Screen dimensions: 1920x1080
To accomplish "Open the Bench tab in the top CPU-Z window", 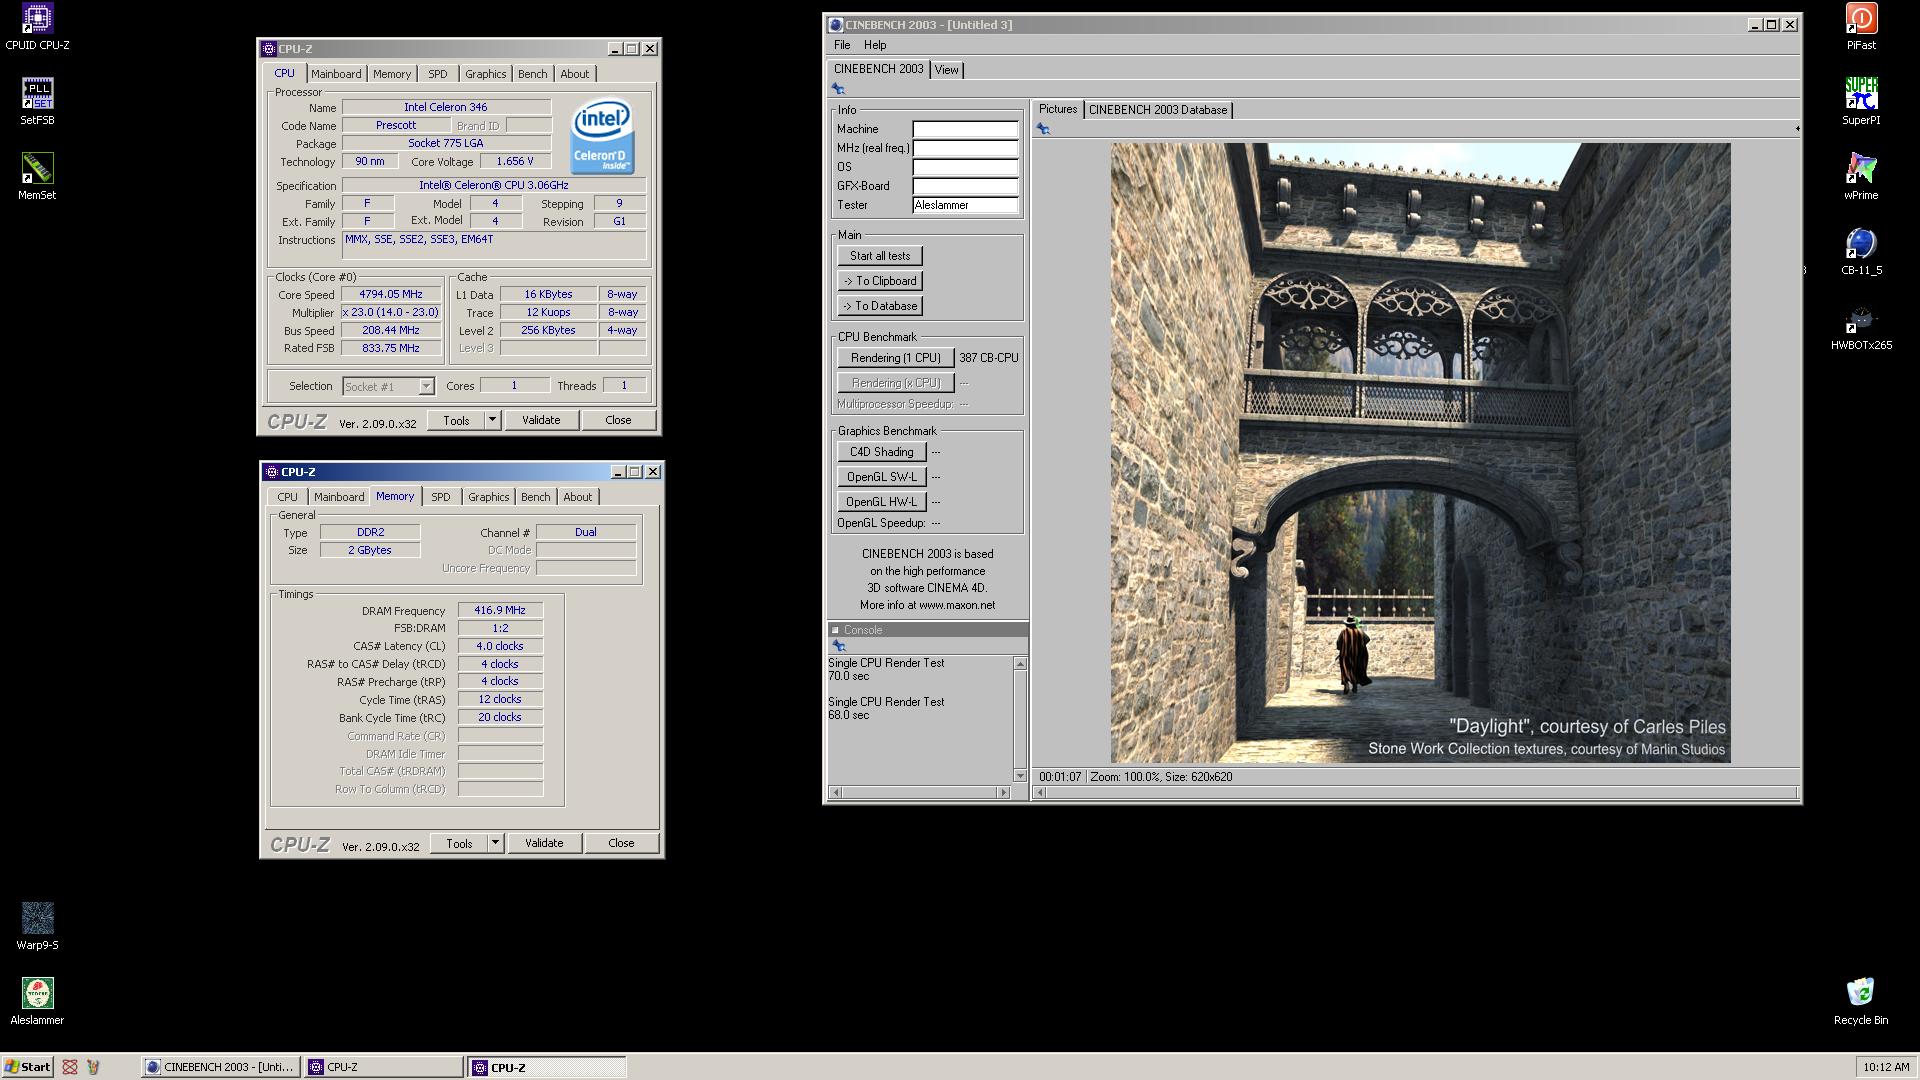I will click(532, 74).
